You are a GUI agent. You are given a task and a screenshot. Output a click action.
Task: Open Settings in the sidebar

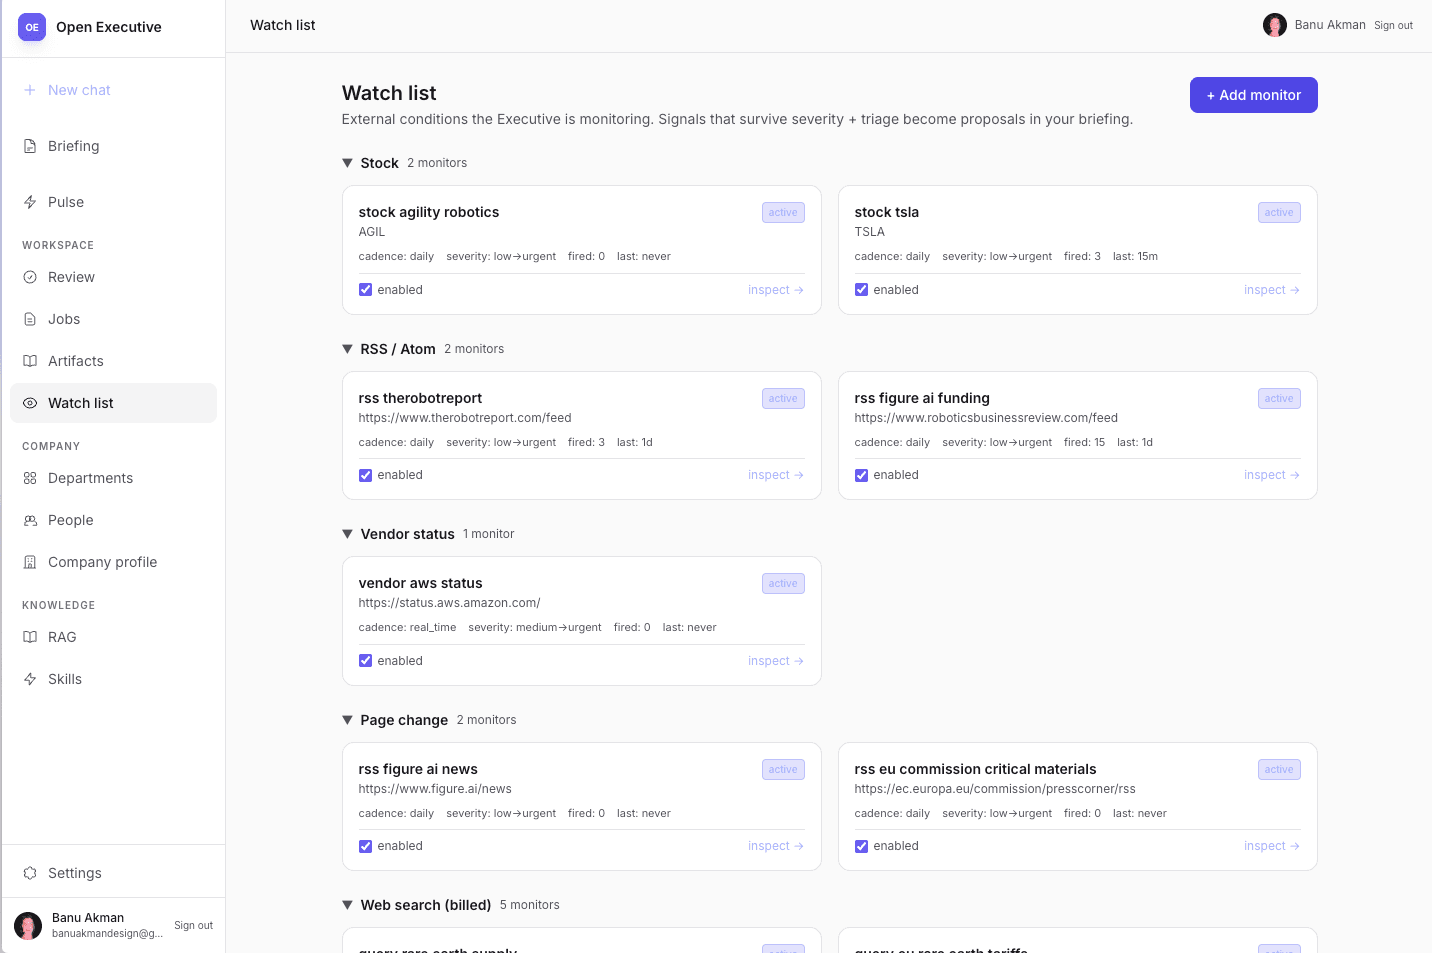[113, 873]
